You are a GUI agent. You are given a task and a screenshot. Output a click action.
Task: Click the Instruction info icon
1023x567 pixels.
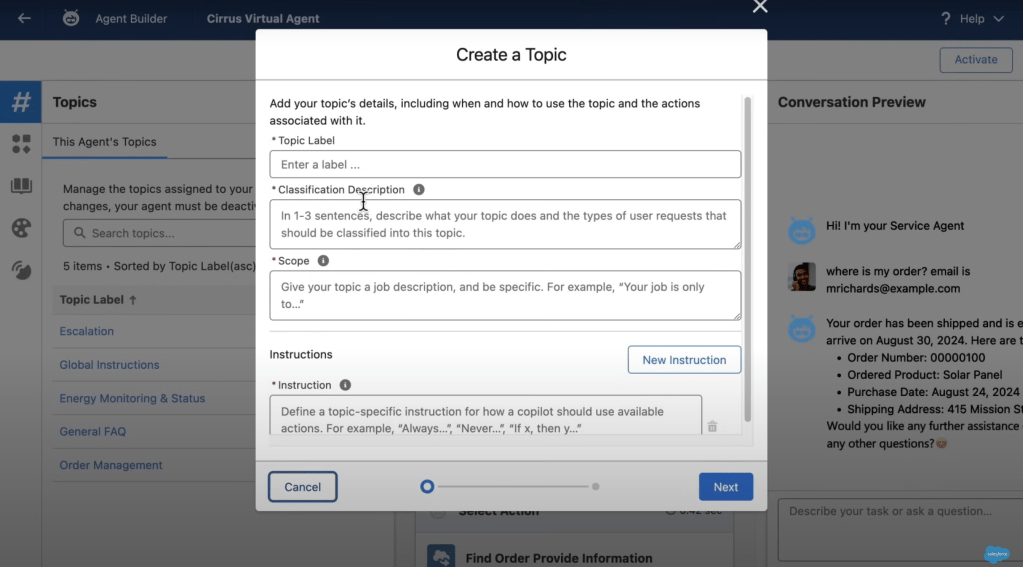345,385
